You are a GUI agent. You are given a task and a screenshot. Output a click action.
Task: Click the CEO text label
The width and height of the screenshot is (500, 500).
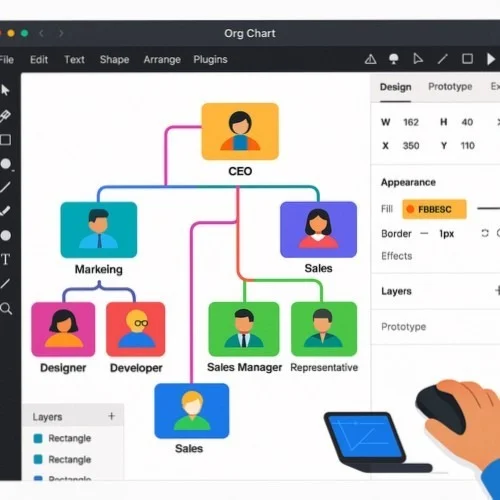tap(240, 171)
